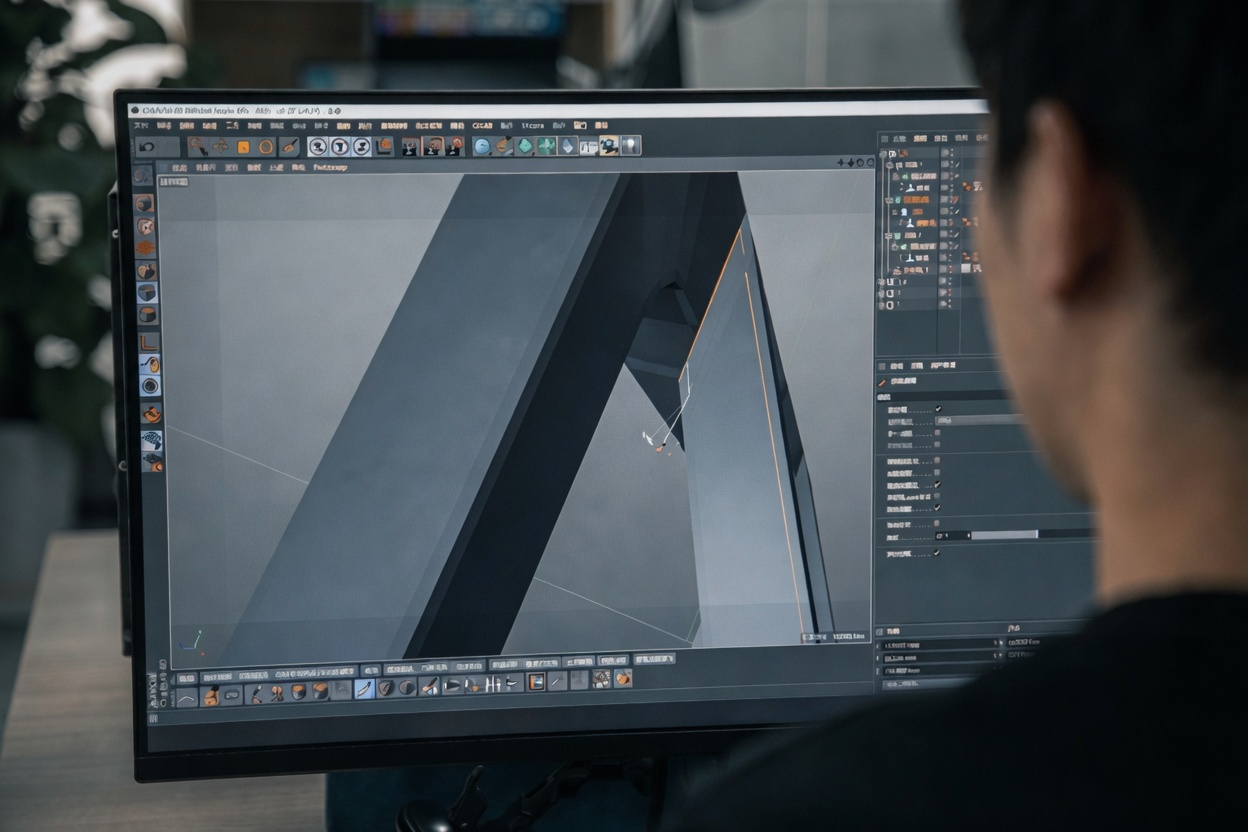
Task: Click the checkered sphere icon in bottom toolbar
Action: (x=600, y=679)
